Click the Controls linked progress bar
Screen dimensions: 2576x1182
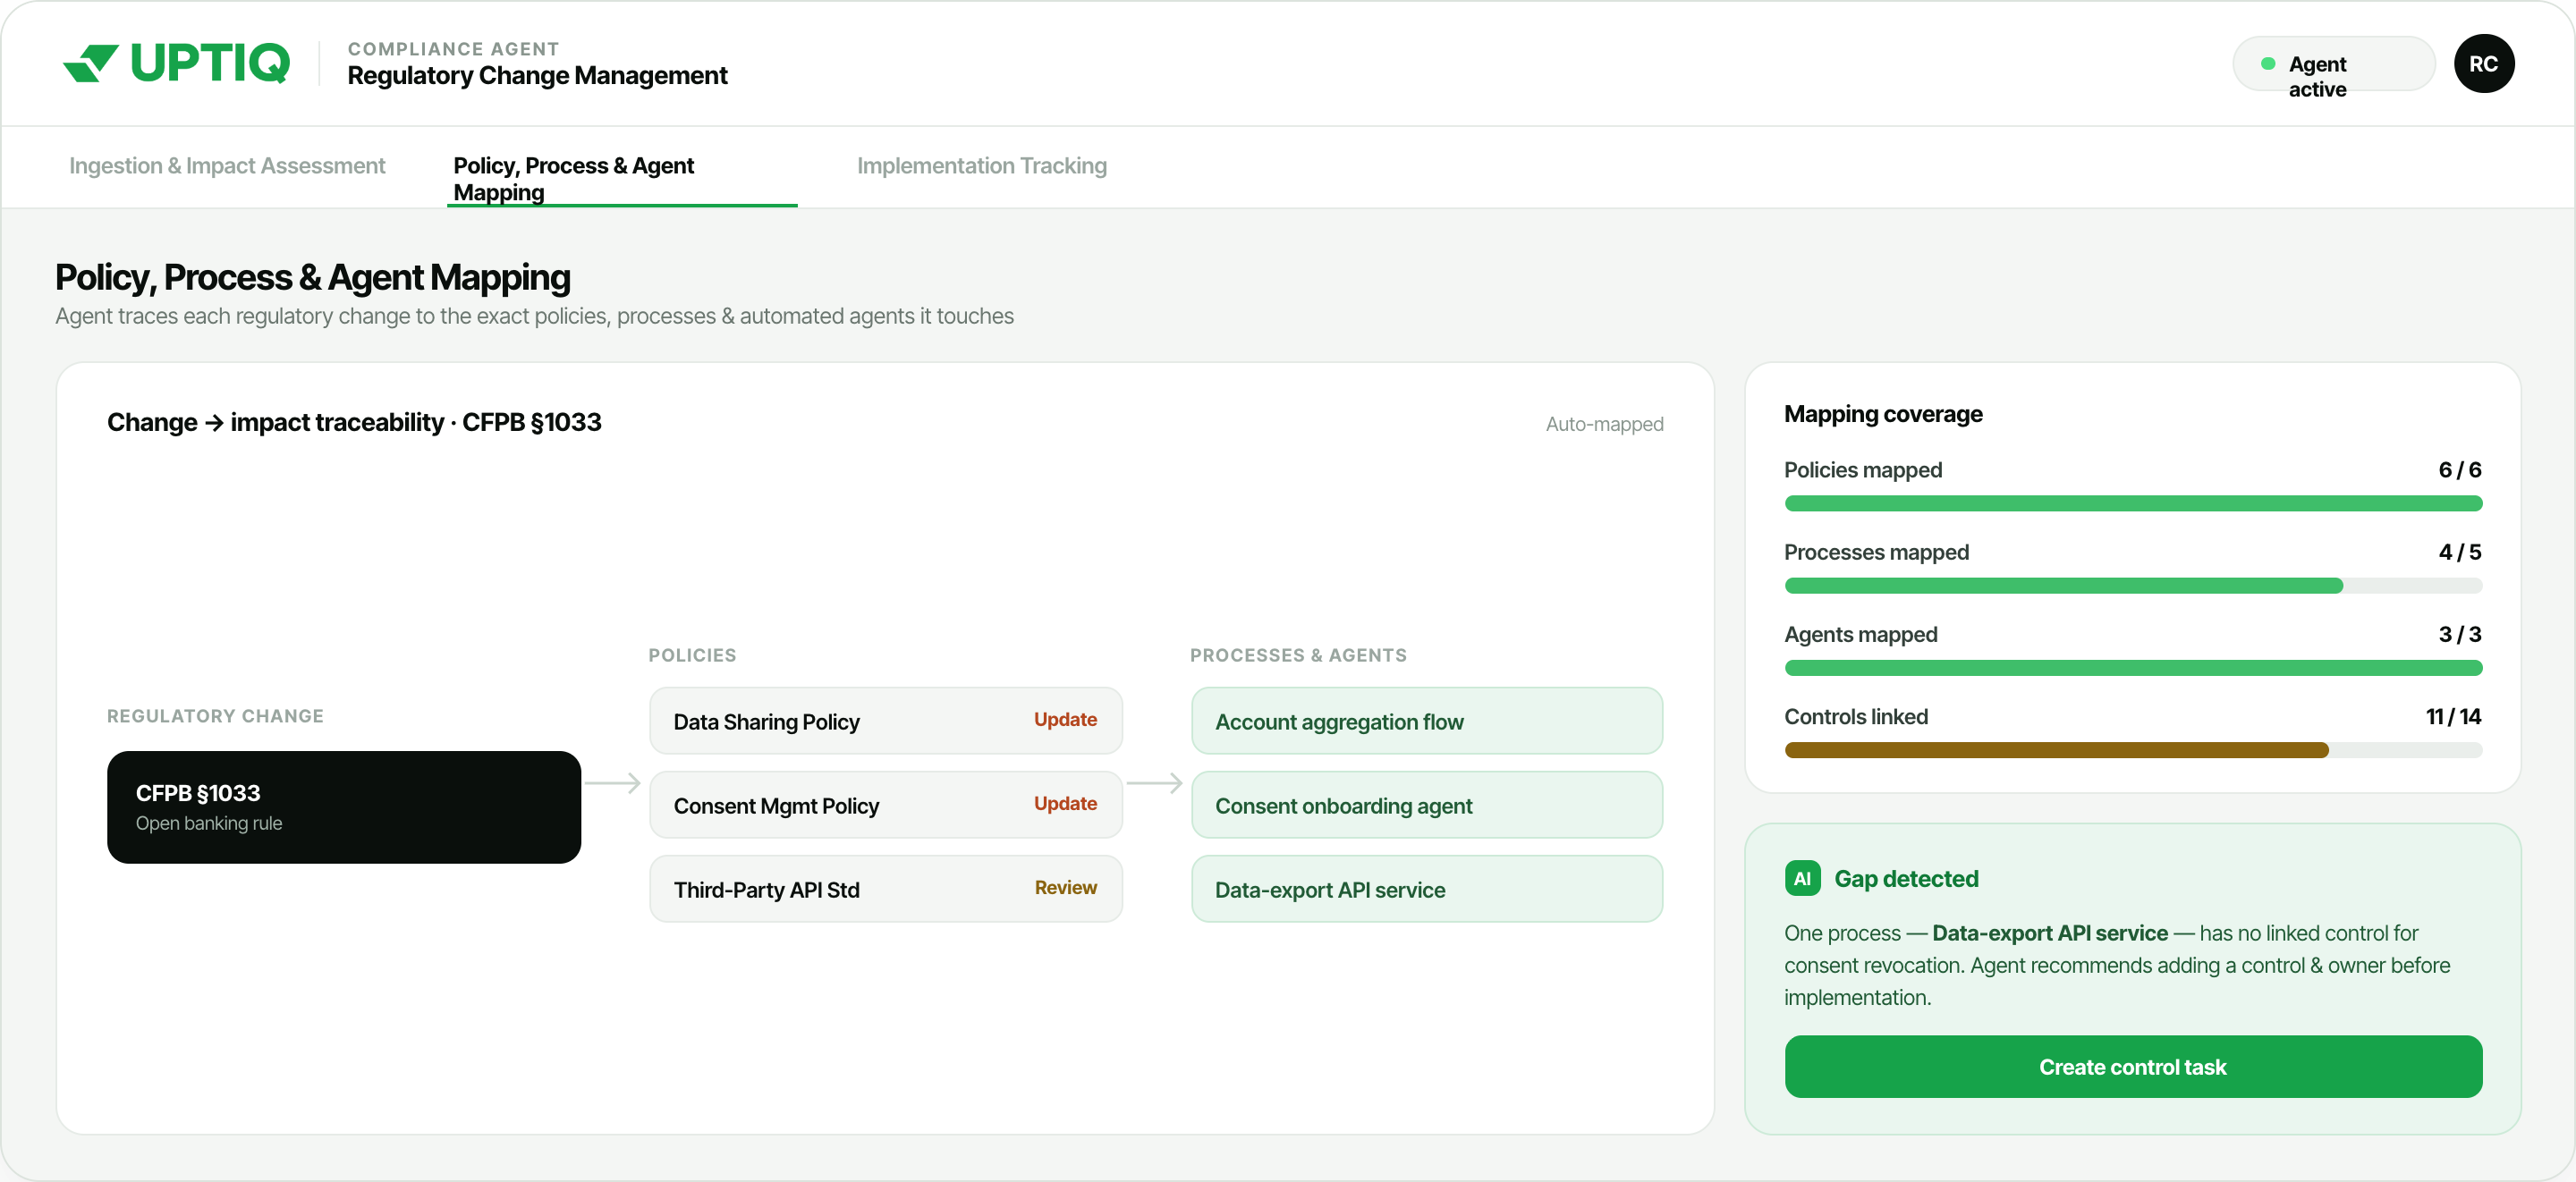pos(2132,749)
